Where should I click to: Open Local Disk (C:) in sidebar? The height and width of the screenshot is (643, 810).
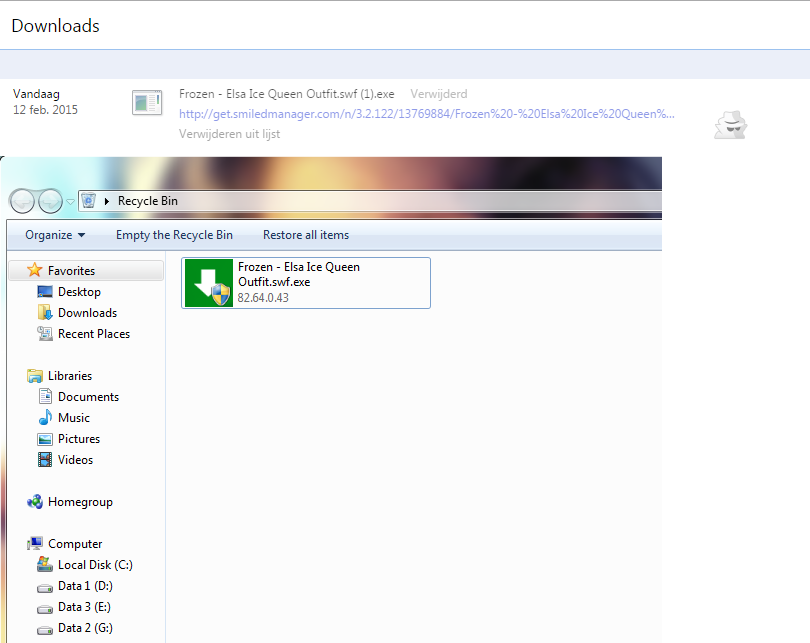click(x=94, y=565)
